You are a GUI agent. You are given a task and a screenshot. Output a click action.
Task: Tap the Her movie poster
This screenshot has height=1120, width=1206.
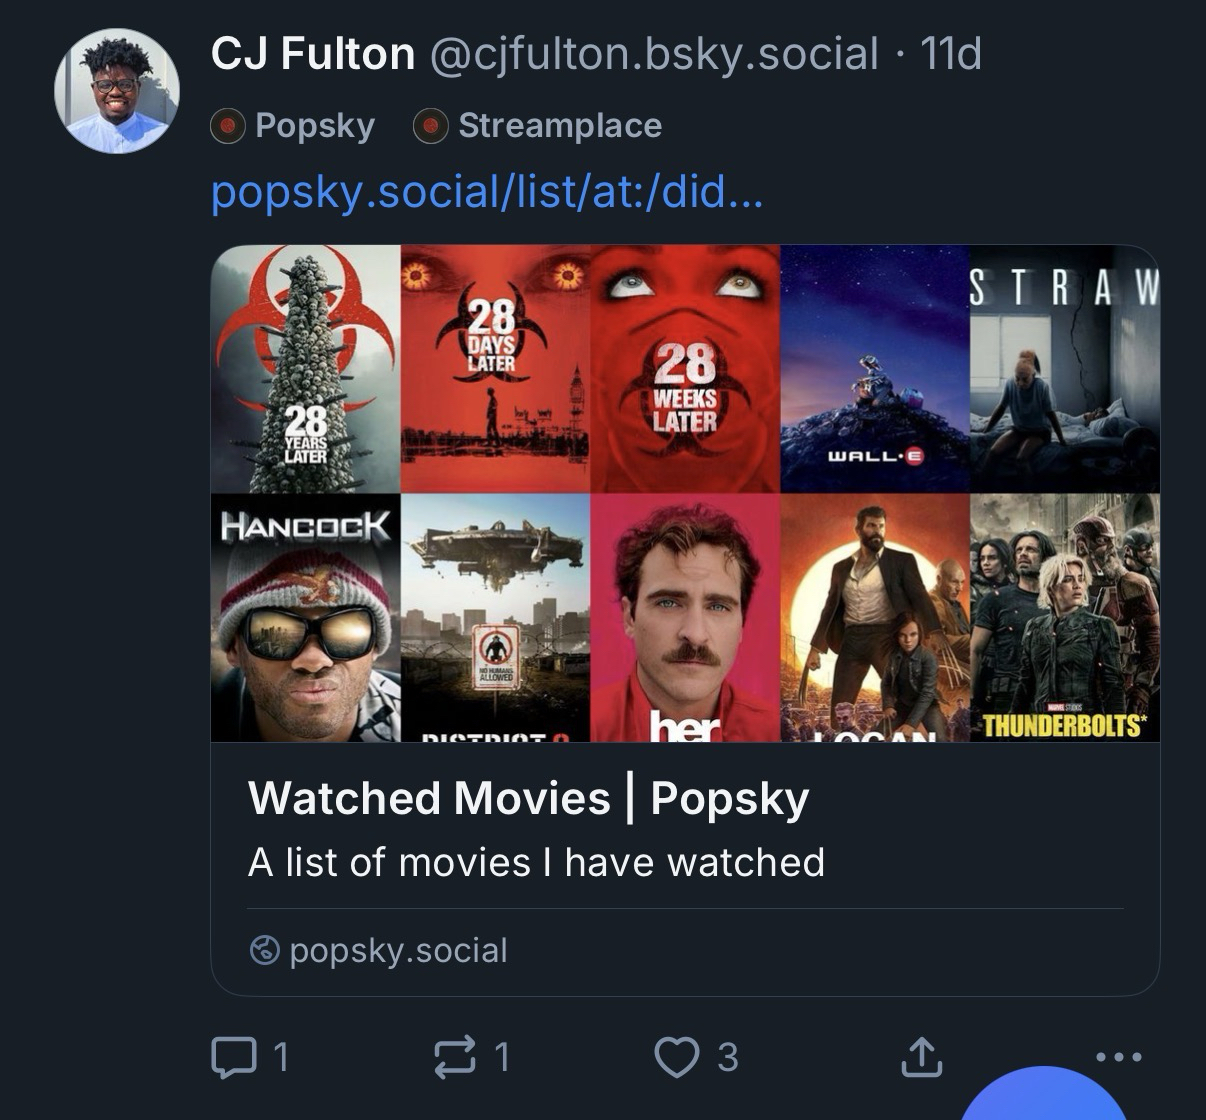684,617
